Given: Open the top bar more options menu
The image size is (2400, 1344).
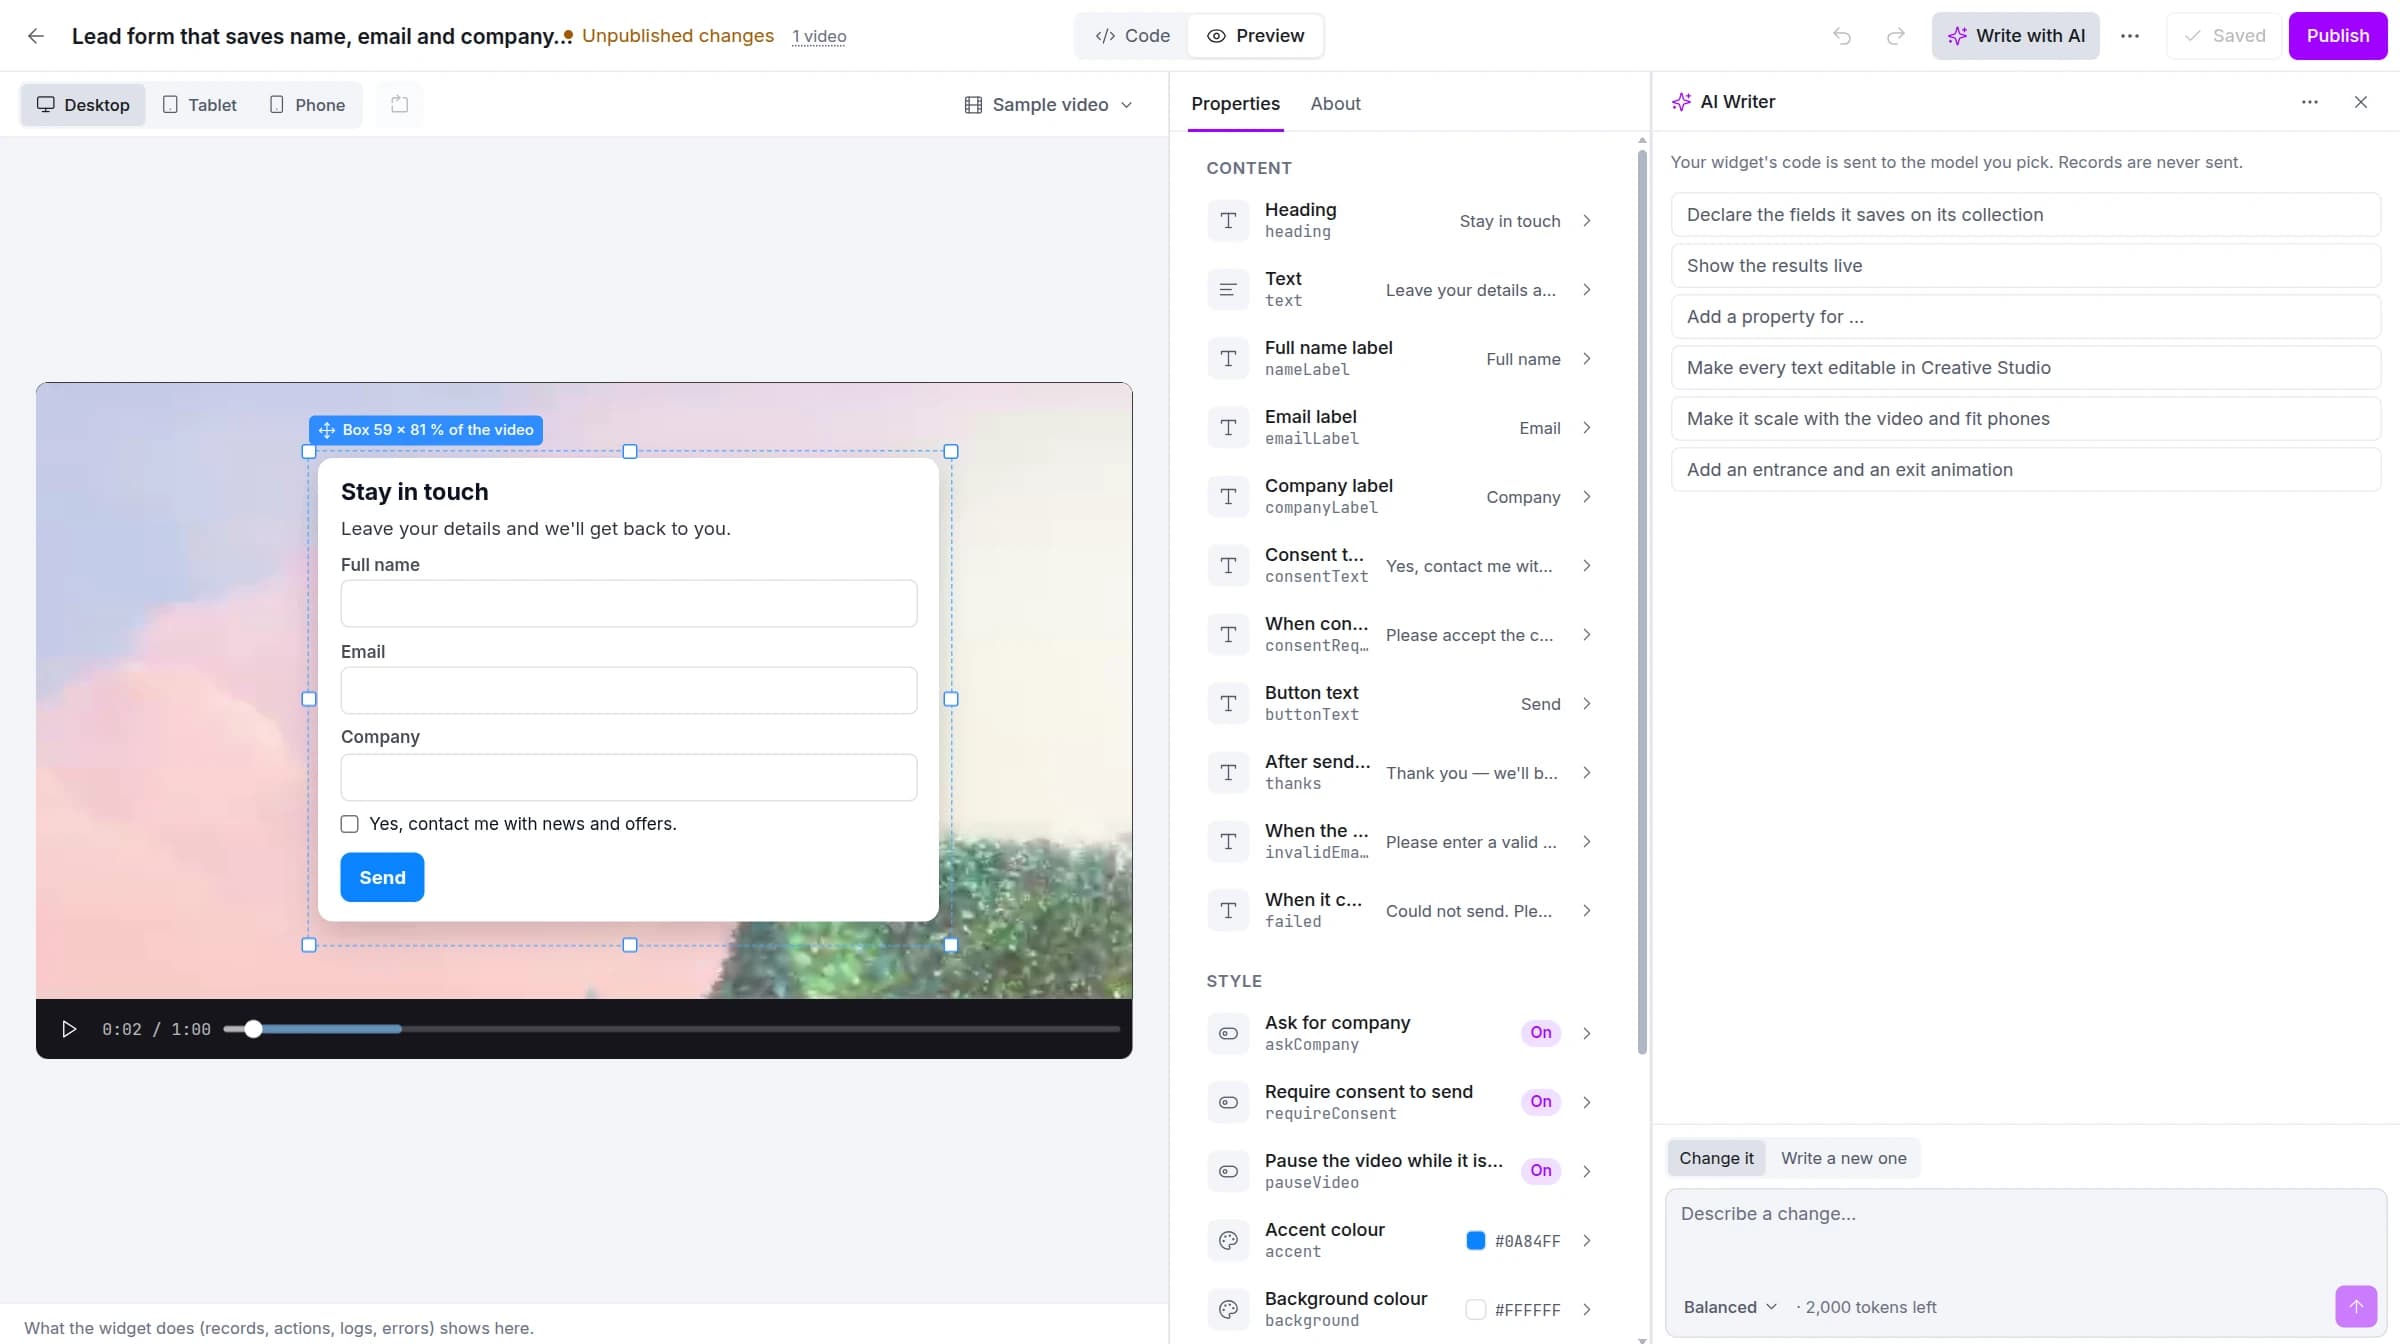Looking at the screenshot, I should tap(2130, 36).
